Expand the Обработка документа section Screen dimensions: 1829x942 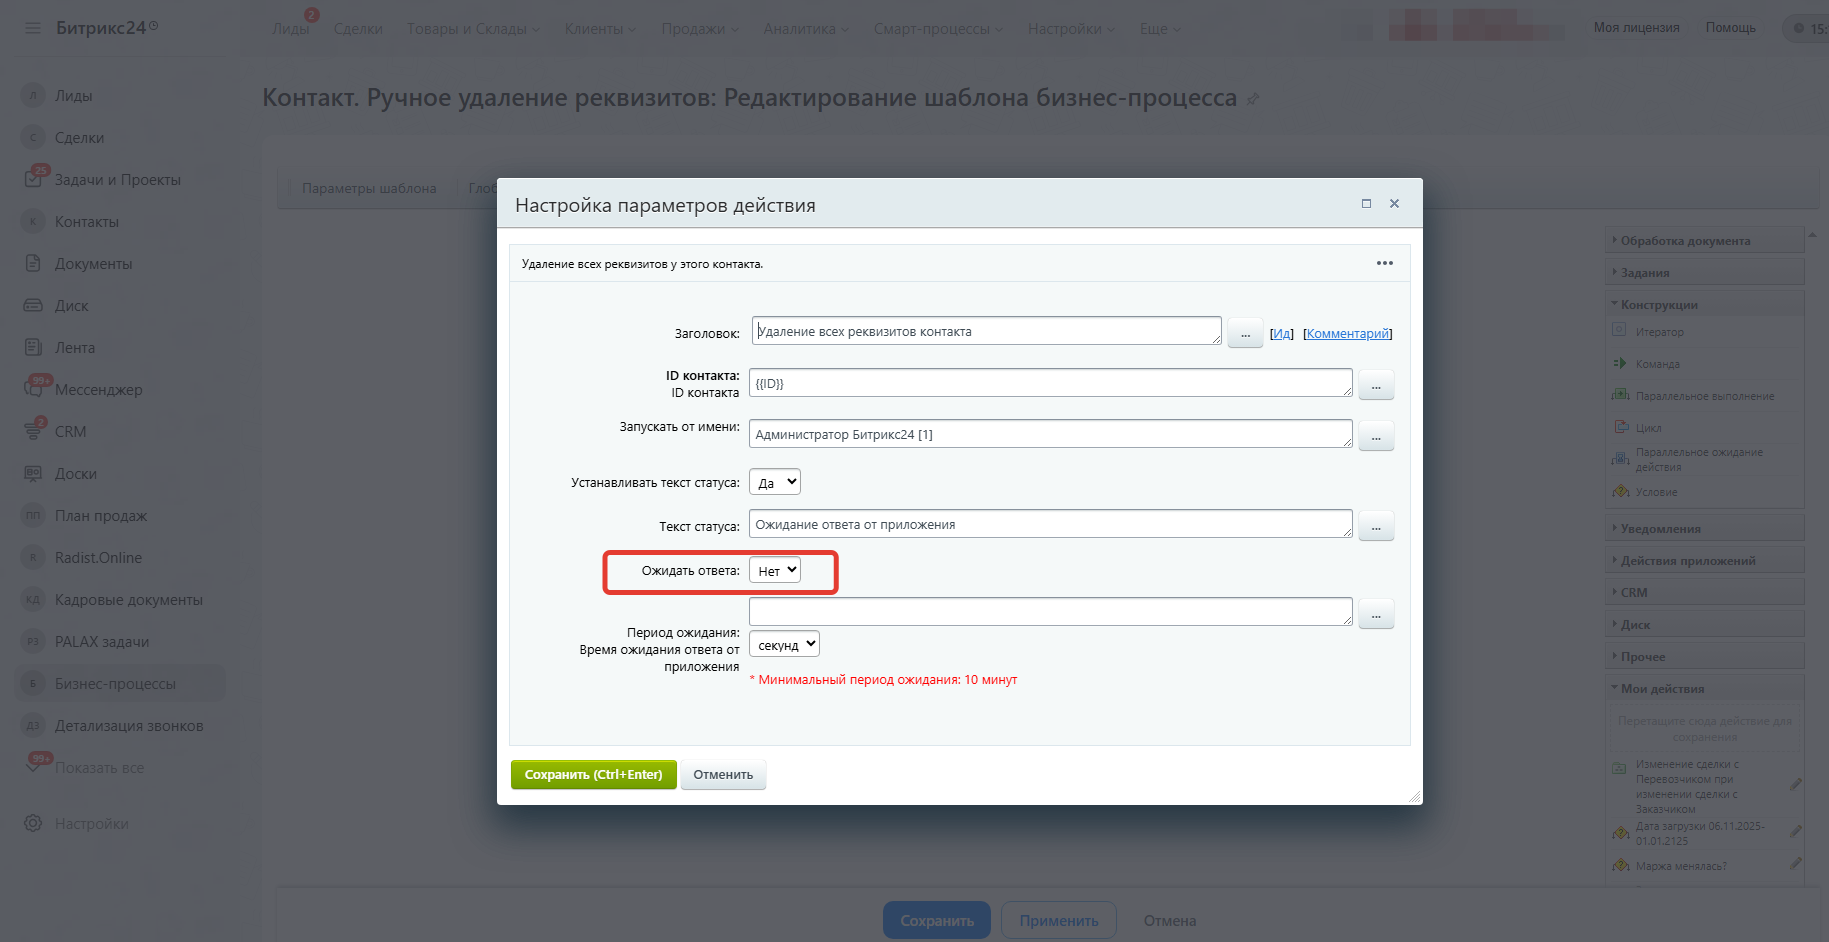tap(1685, 241)
